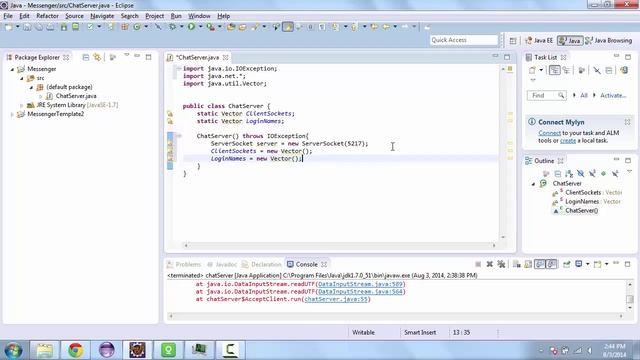
Task: Run the ChatServer program with green Run button
Action: (x=191, y=27)
